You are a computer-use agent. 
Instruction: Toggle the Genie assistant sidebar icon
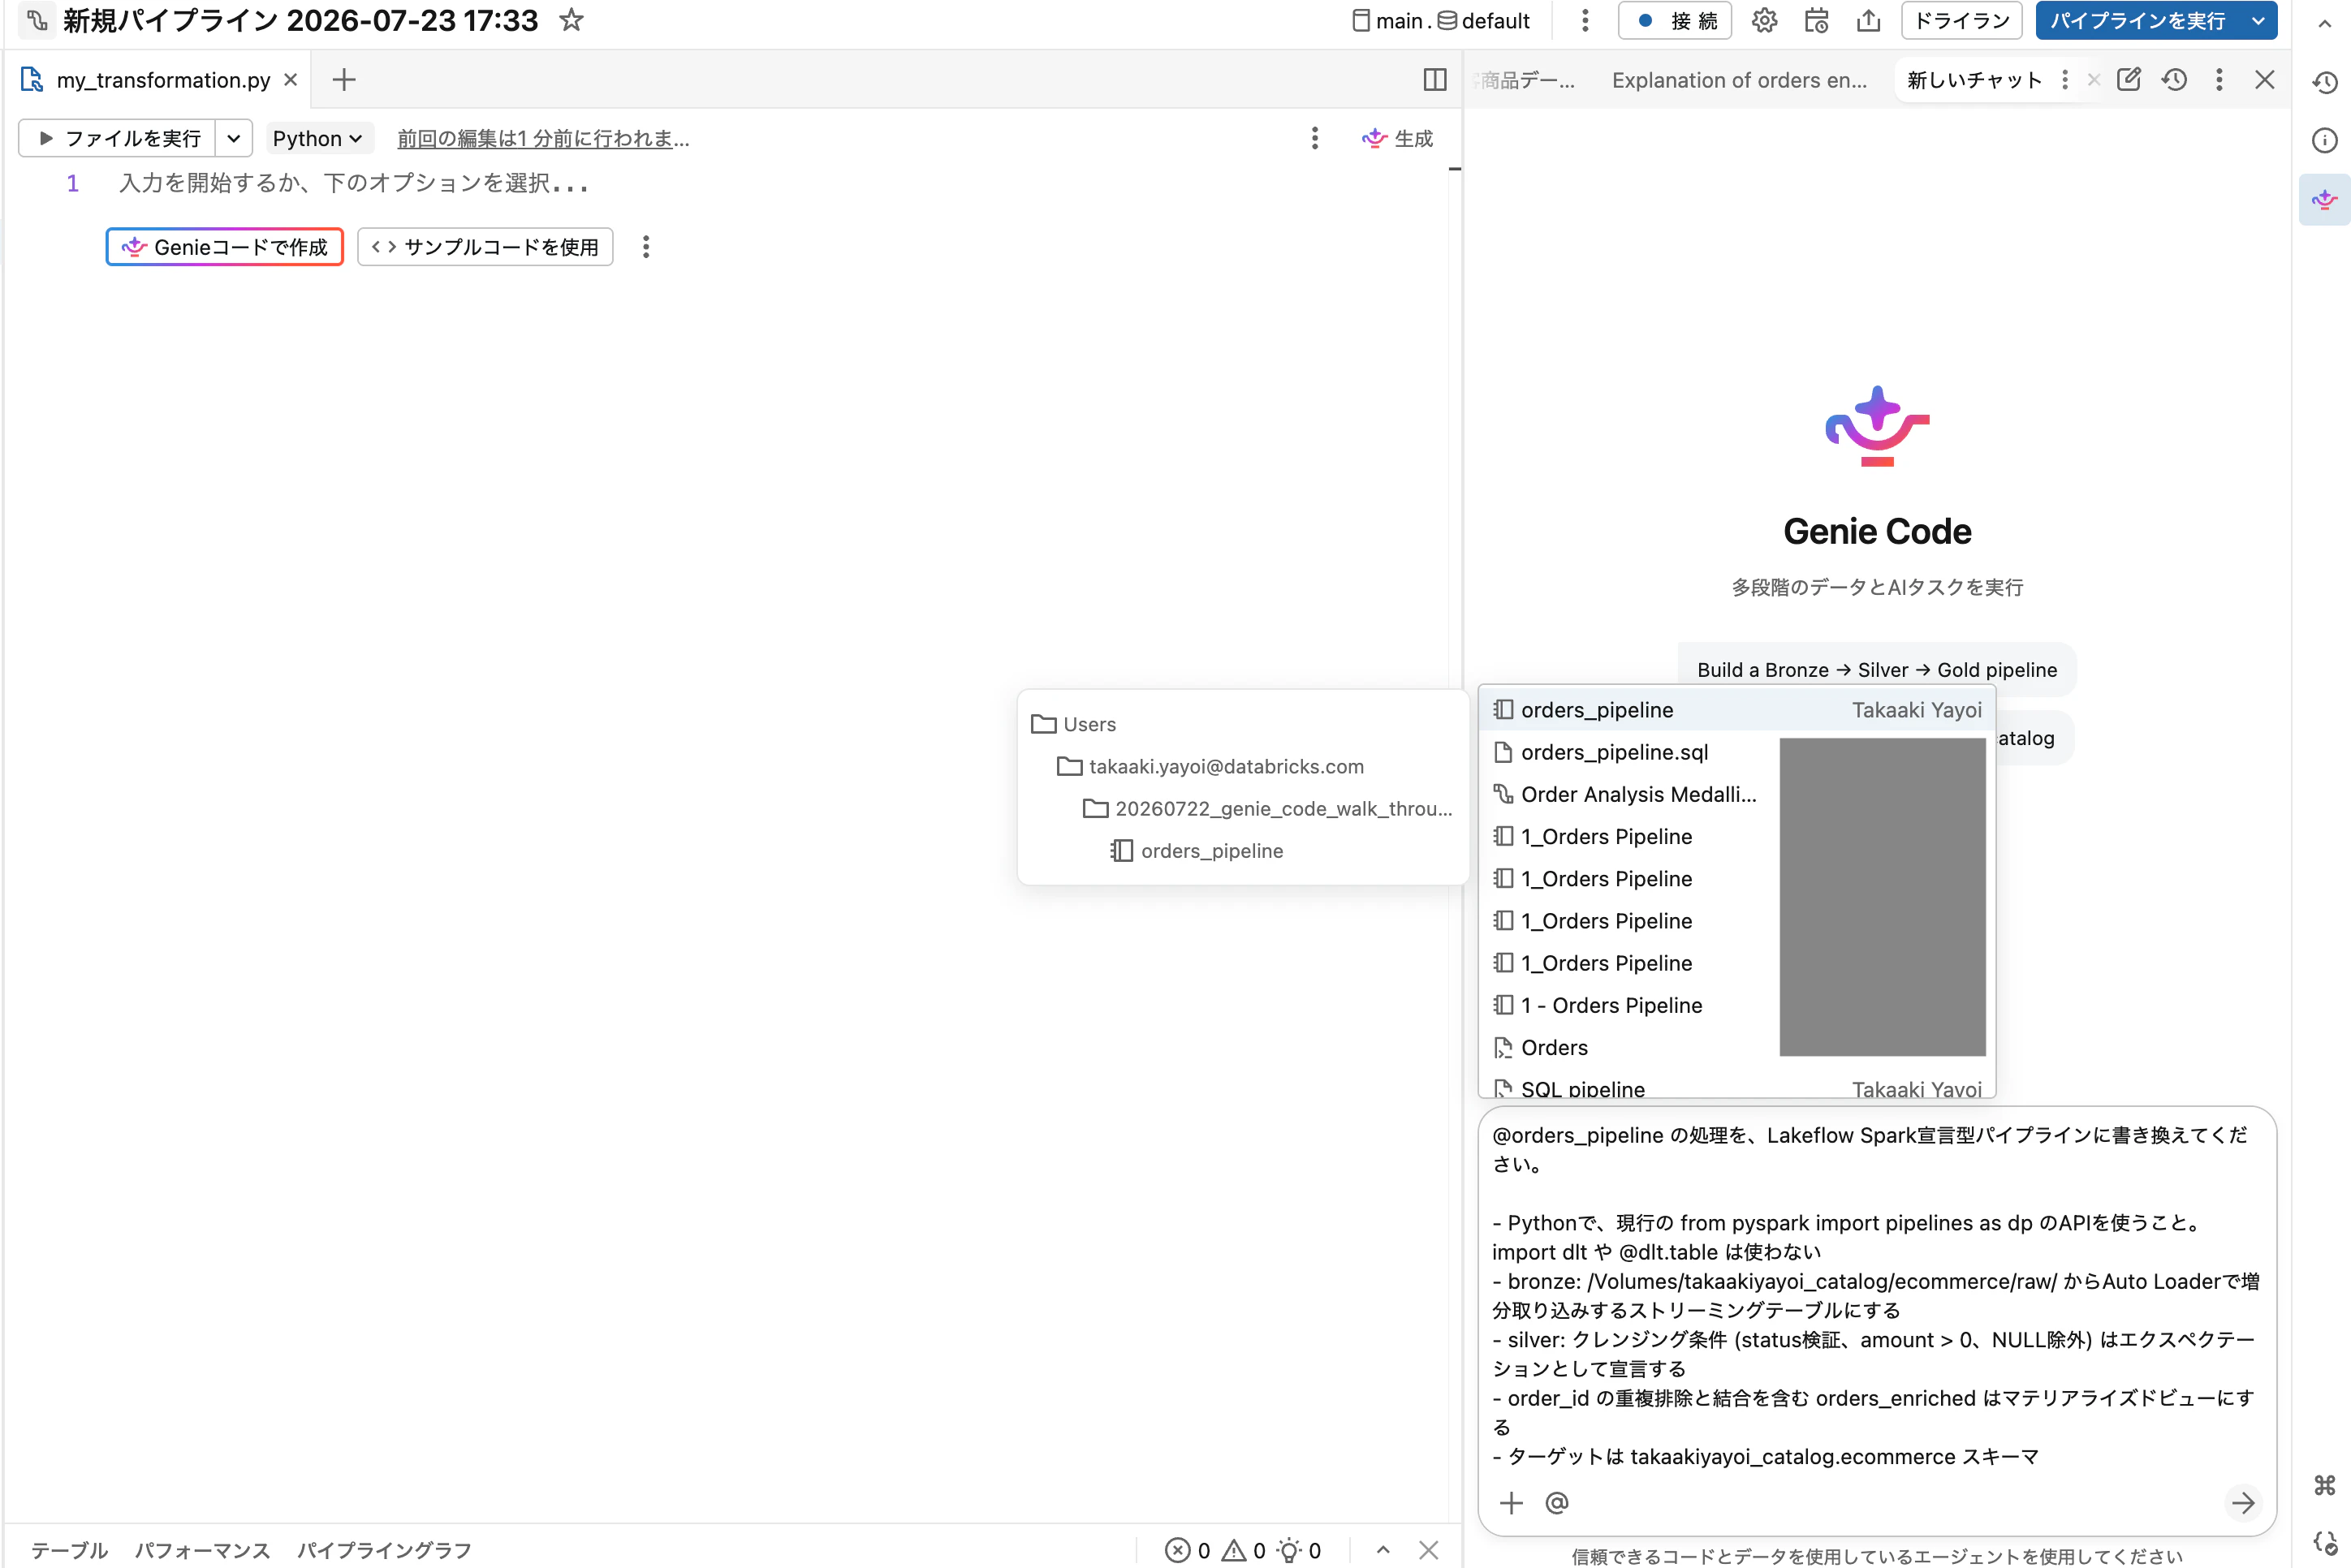pos(2325,200)
